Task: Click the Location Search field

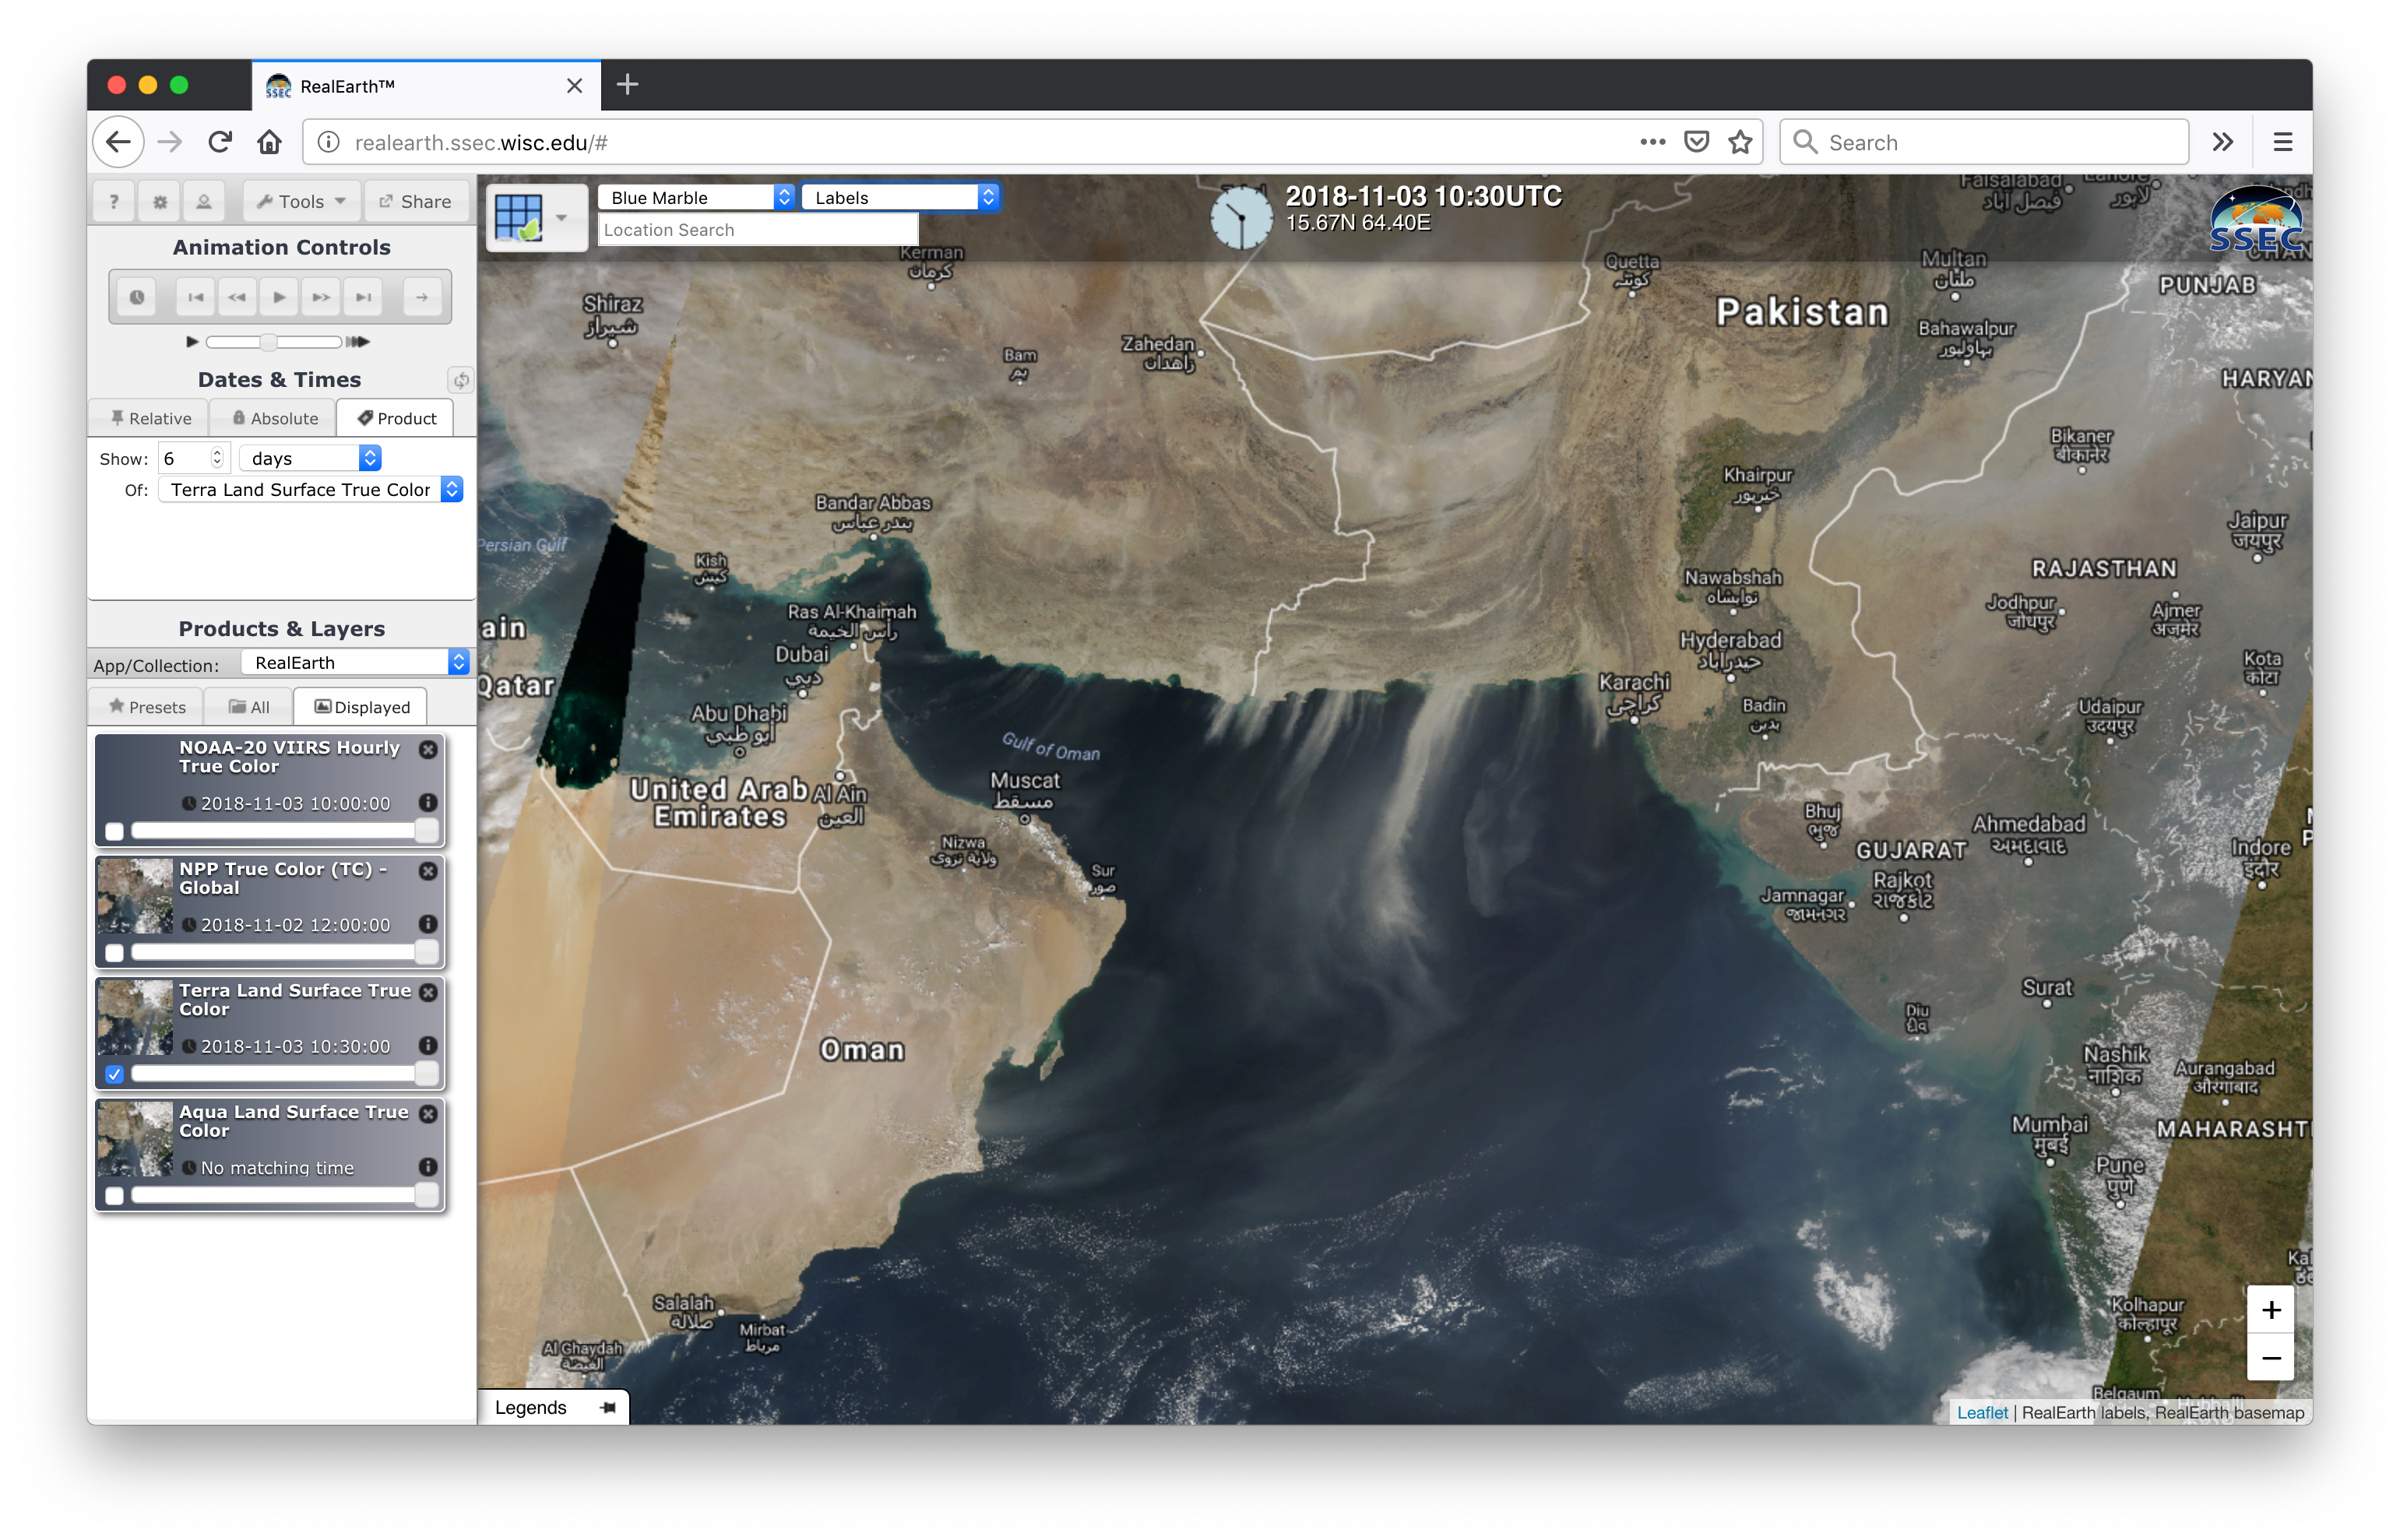Action: [x=758, y=230]
